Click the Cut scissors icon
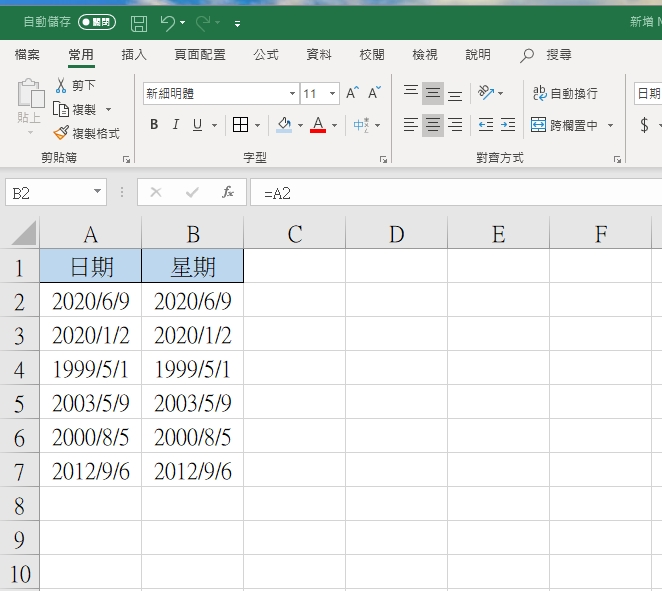The width and height of the screenshot is (662, 591). (62, 86)
